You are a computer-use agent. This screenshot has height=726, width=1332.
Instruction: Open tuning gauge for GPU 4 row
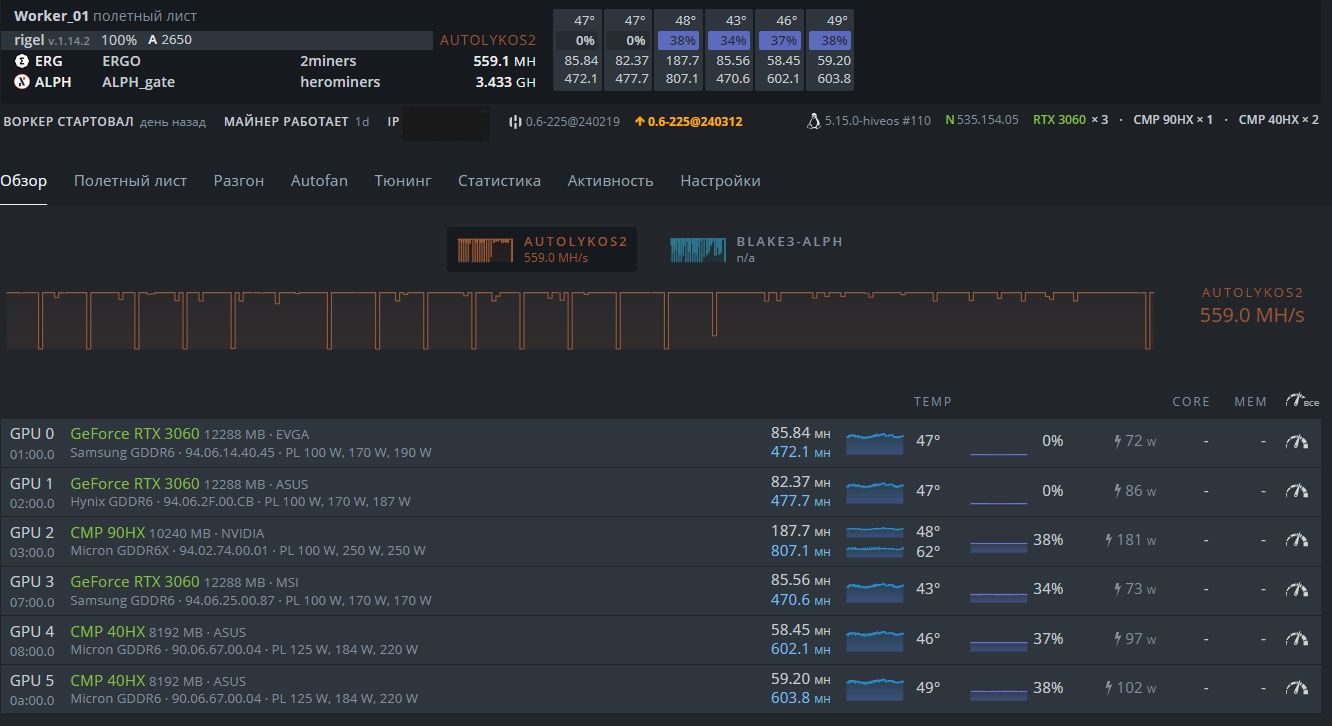(x=1297, y=639)
